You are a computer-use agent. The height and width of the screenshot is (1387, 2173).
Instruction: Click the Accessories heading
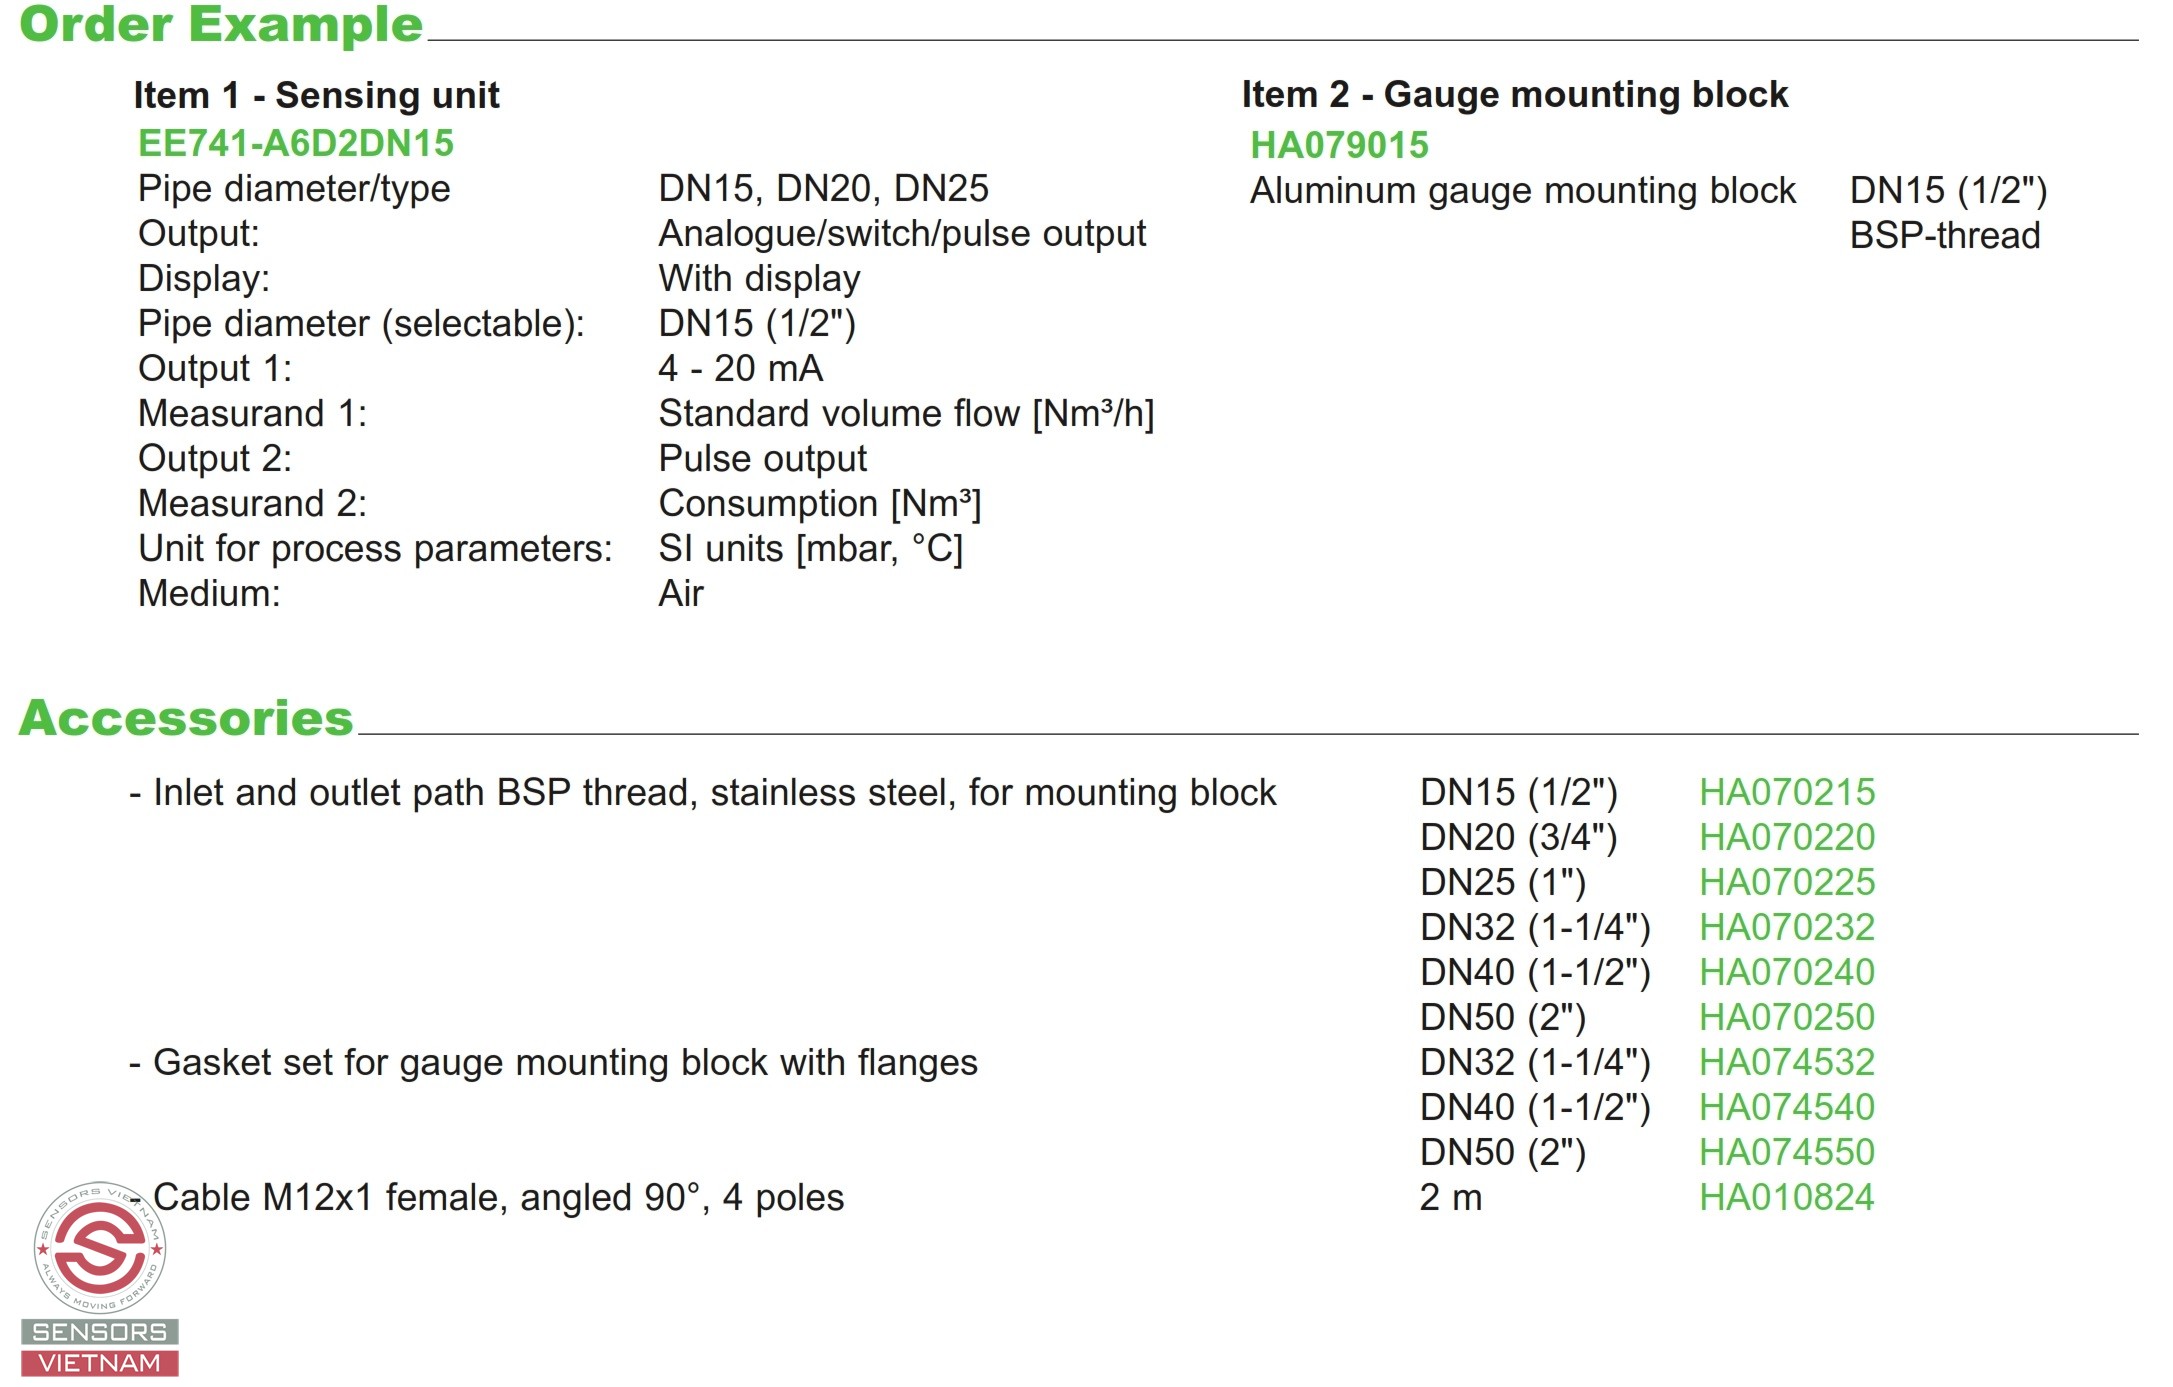tap(186, 718)
